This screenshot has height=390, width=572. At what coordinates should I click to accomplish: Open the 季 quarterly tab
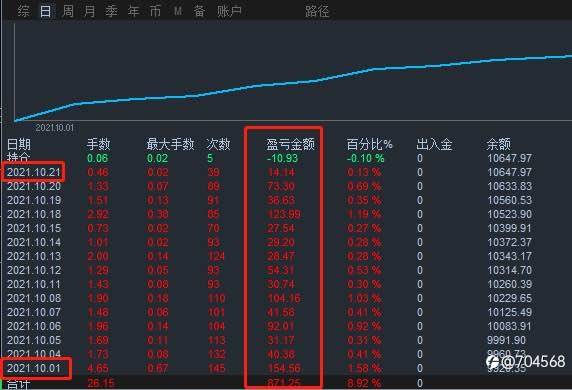coord(111,11)
